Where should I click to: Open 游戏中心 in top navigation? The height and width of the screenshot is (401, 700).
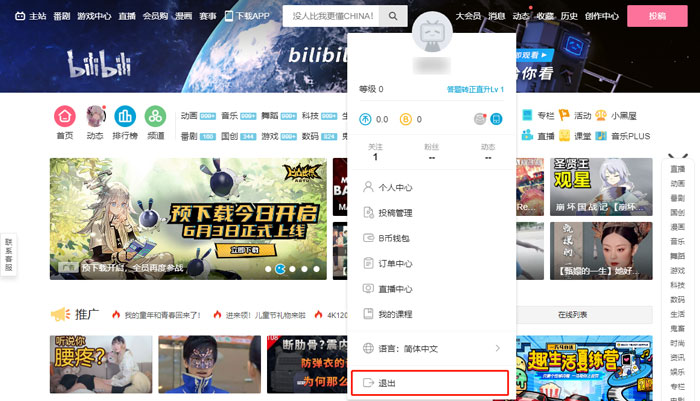(x=94, y=16)
